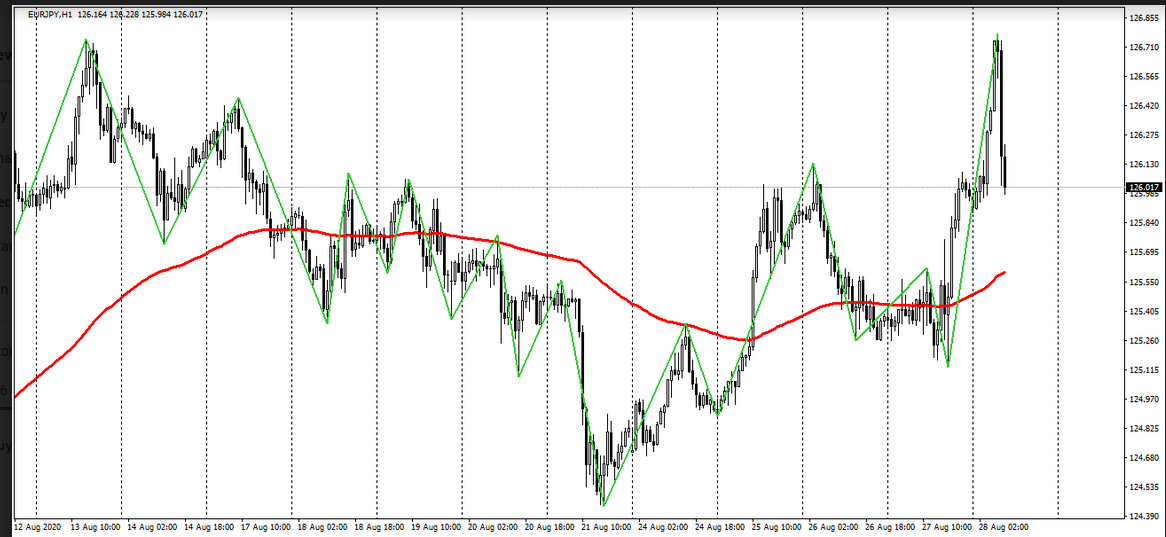Click the ZigZag trough near 27 Aug 10:00

pos(947,366)
